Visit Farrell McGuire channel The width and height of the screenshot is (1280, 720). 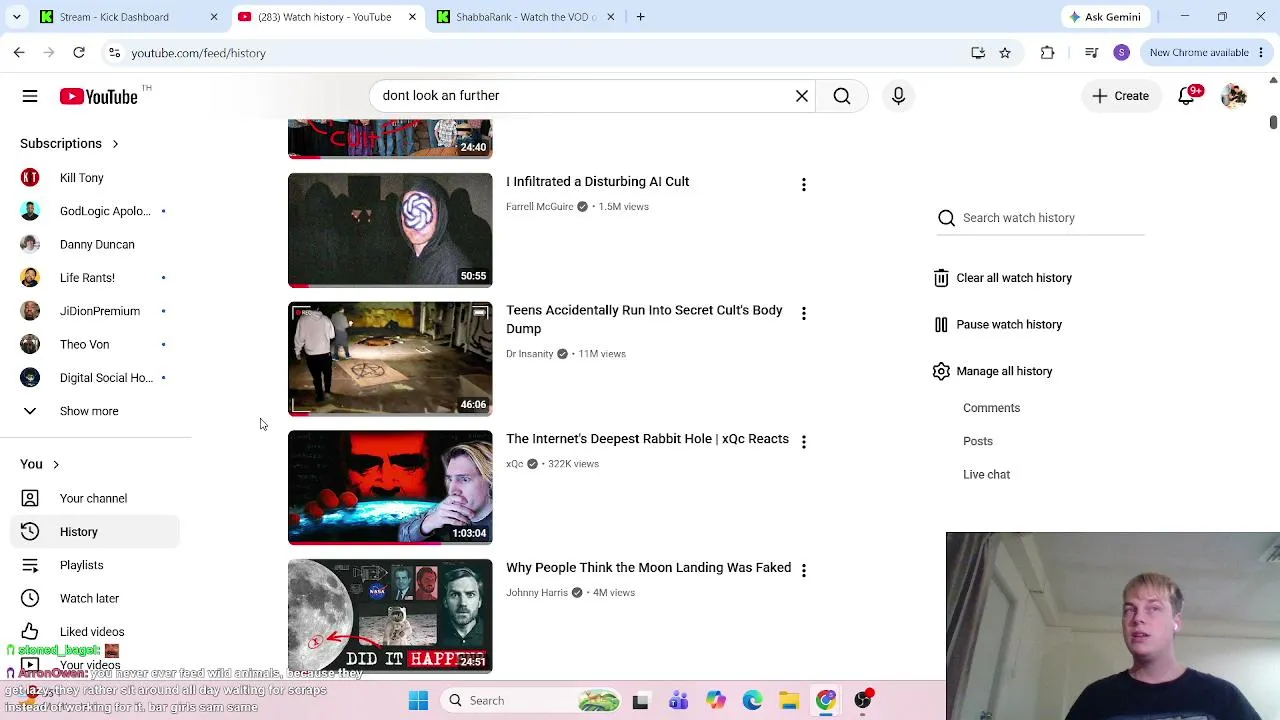tap(539, 207)
